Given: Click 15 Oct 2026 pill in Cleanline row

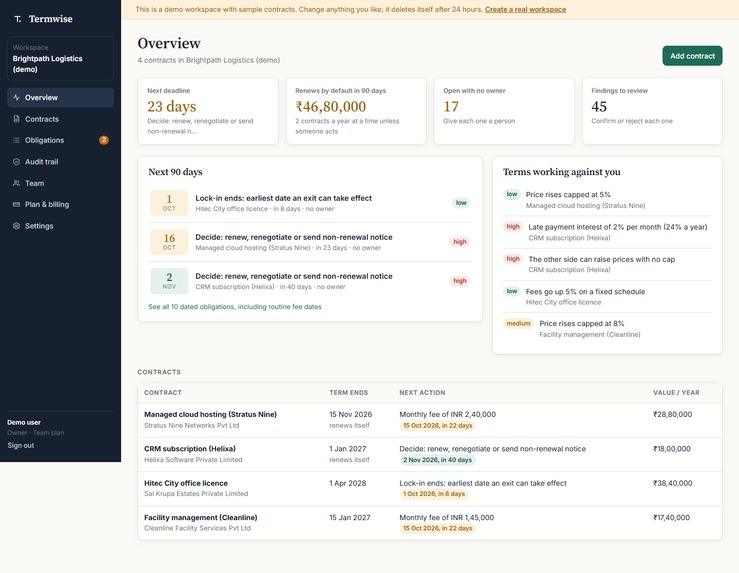Looking at the screenshot, I should click(x=437, y=529).
